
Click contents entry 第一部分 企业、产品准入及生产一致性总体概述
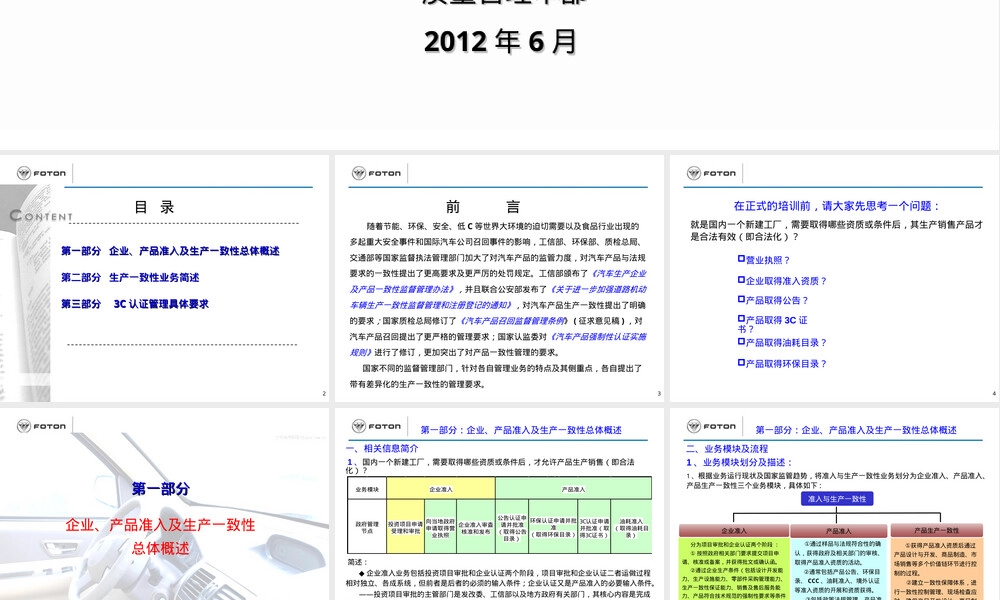click(170, 251)
